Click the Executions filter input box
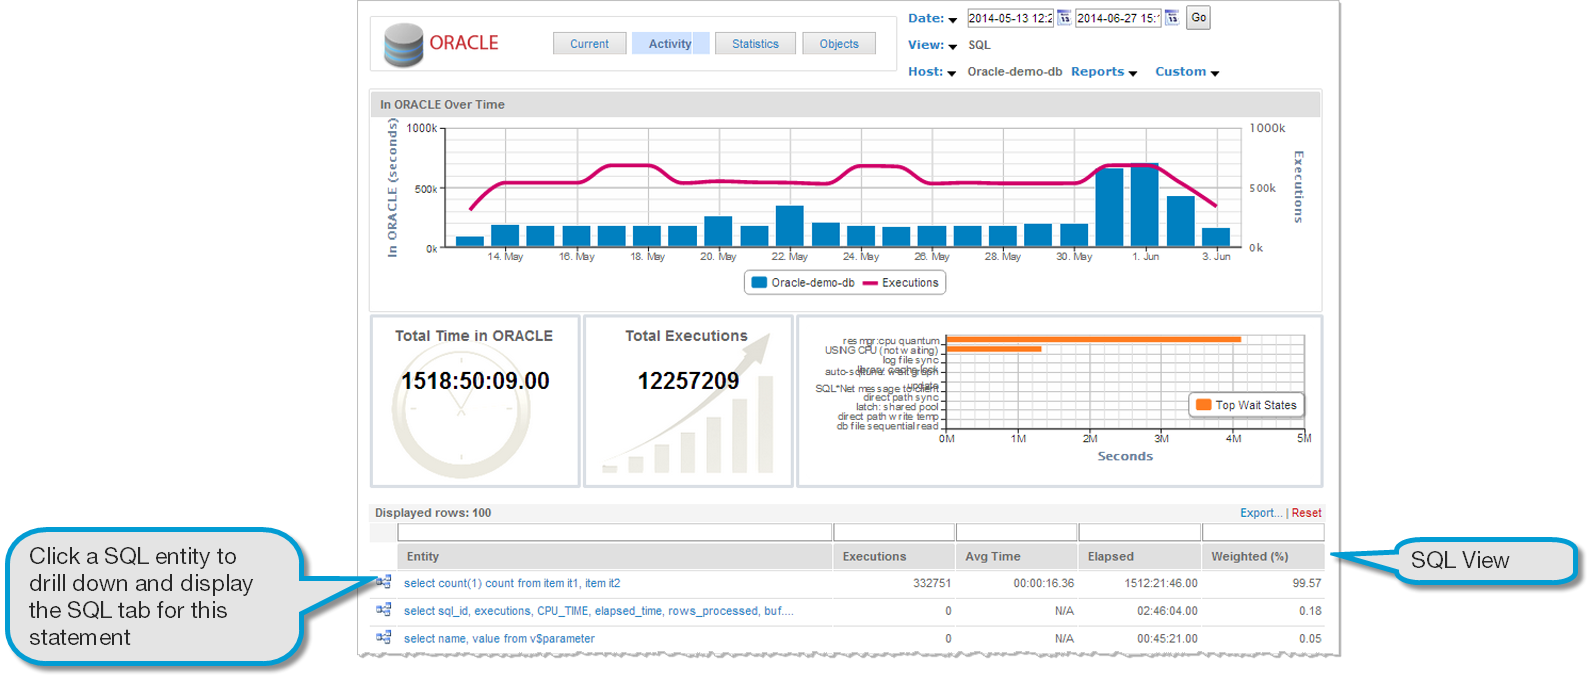Screen dimensions: 1588x685 coord(894,532)
